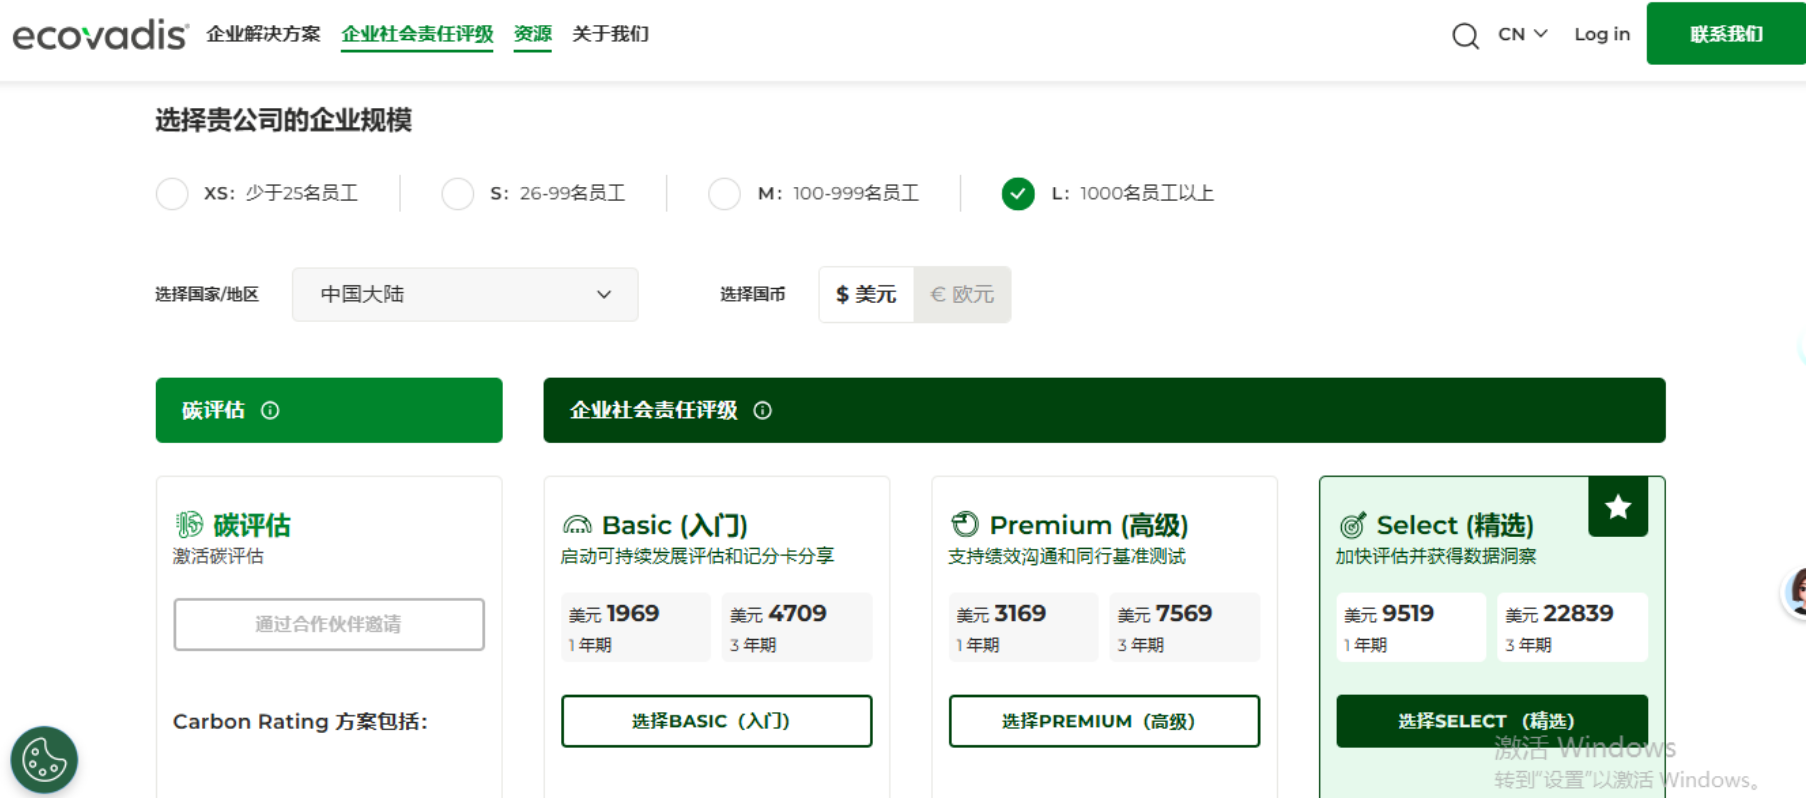Click the 加快评估并获得数据洞察 description
The height and width of the screenshot is (798, 1806).
(1436, 556)
